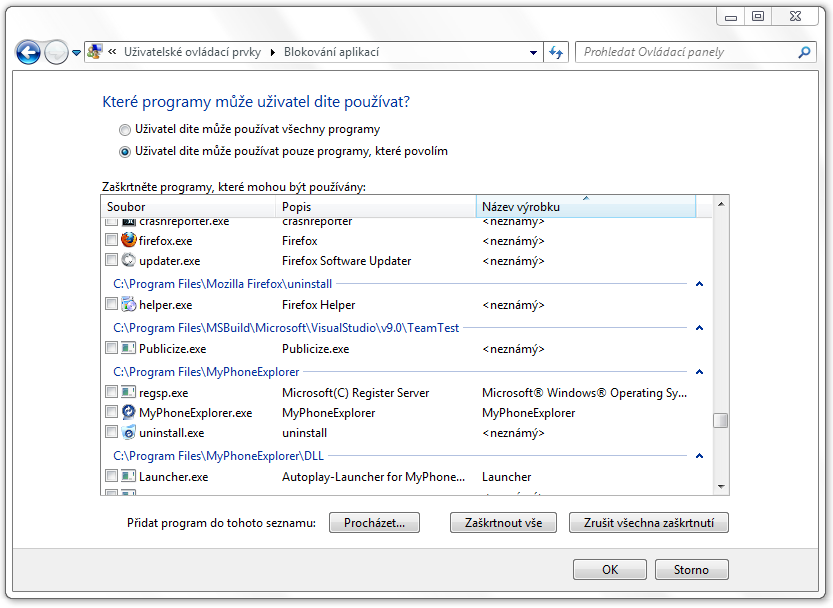Select the C:\Program Files\MyPhoneExplorer\DLL group header

point(218,456)
